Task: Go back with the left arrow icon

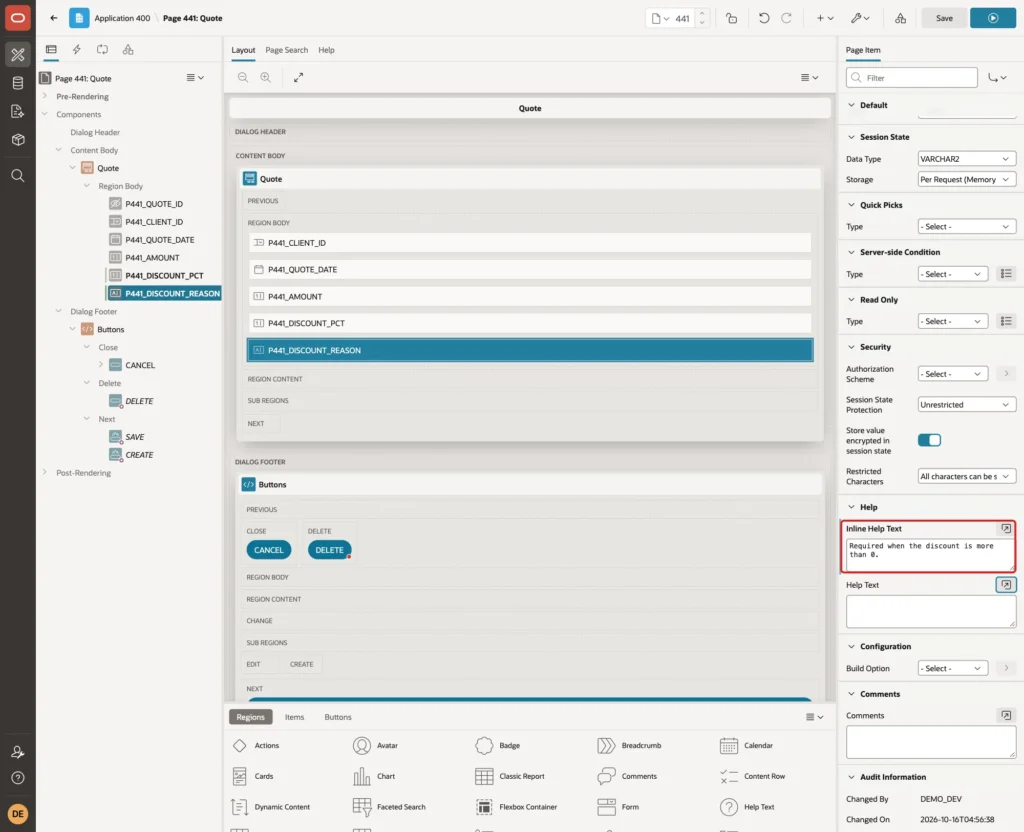Action: (54, 18)
